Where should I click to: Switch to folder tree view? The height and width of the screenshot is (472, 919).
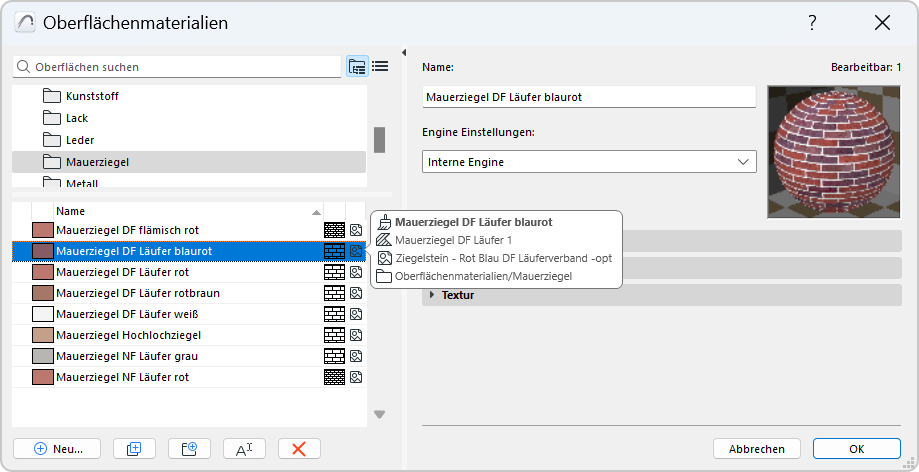pyautogui.click(x=357, y=67)
